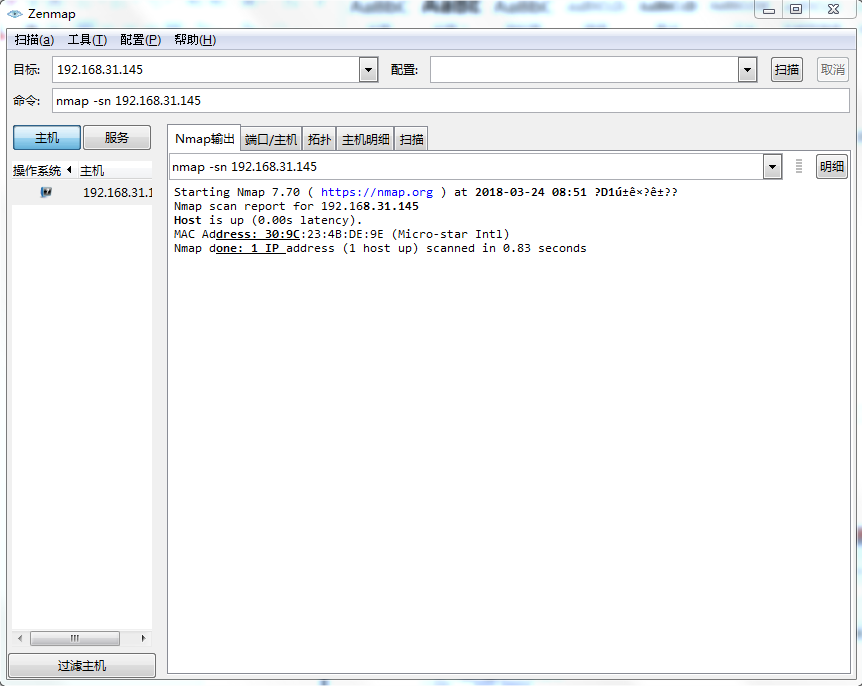Click the 扫描 scan button beside profile
Image resolution: width=862 pixels, height=686 pixels.
tap(787, 70)
